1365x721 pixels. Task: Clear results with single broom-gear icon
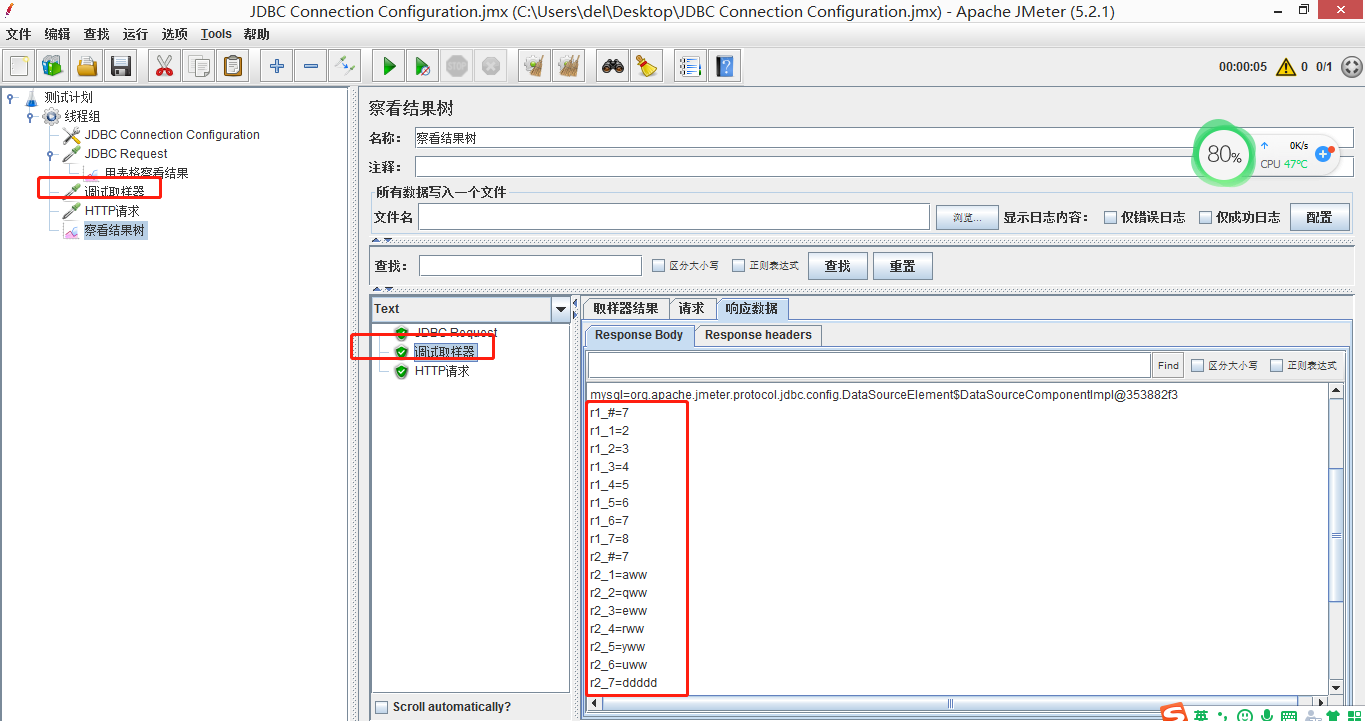tap(535, 67)
